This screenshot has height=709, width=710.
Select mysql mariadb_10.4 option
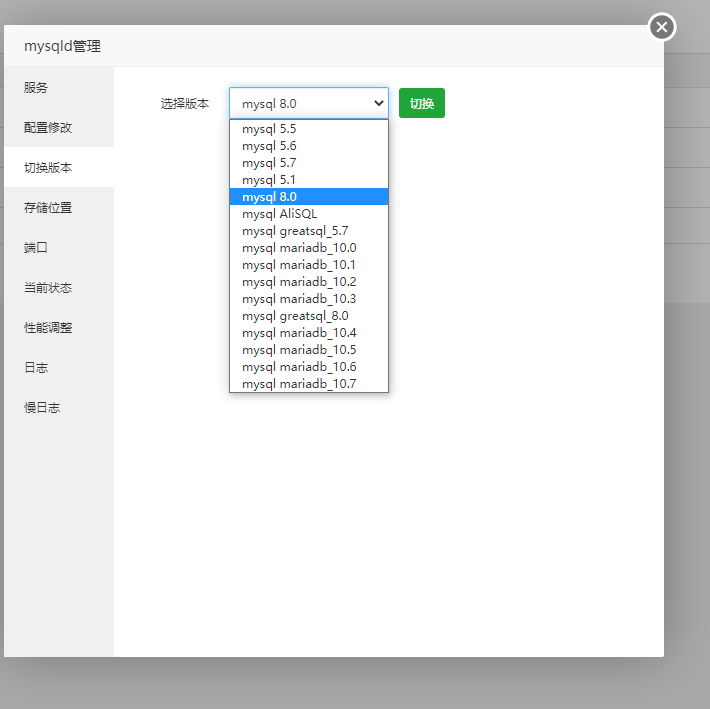click(309, 332)
